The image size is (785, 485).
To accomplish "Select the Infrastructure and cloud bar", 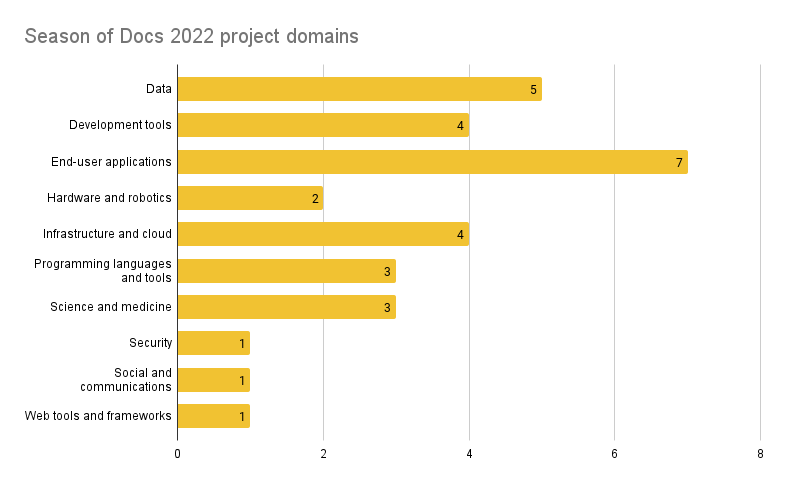I will [x=322, y=234].
